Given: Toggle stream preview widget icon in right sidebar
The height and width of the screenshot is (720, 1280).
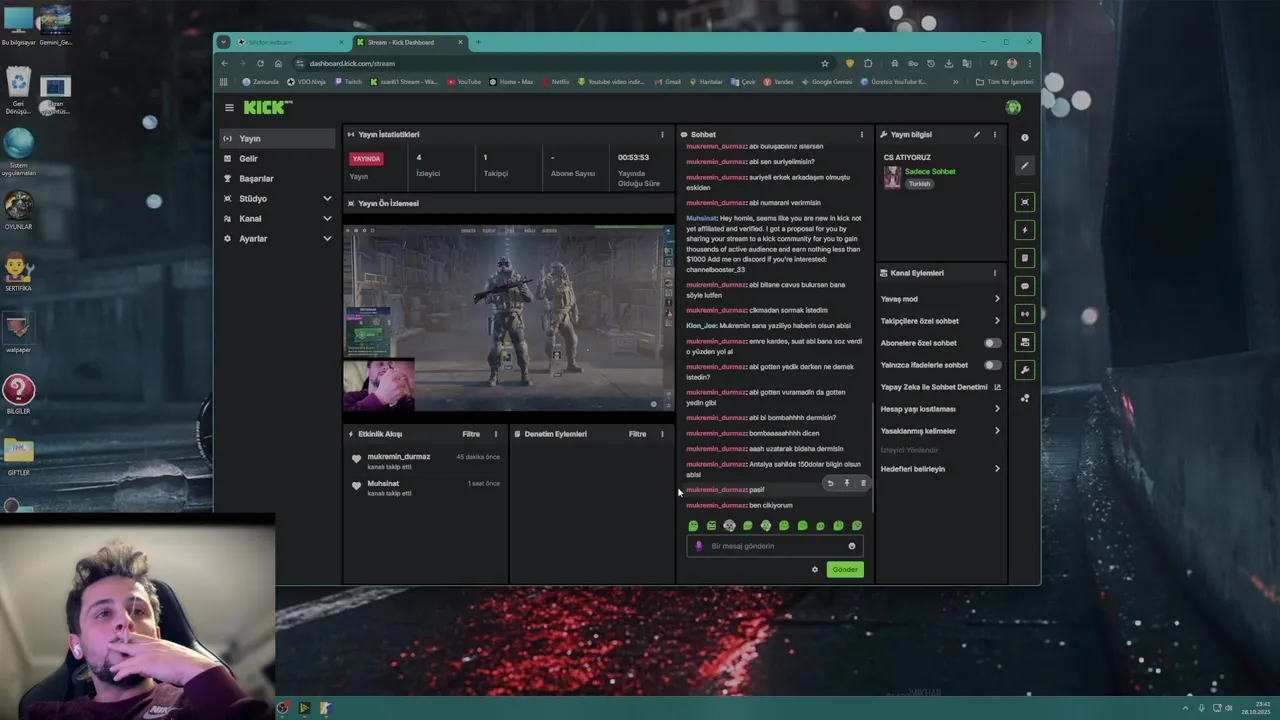Looking at the screenshot, I should 1024,202.
